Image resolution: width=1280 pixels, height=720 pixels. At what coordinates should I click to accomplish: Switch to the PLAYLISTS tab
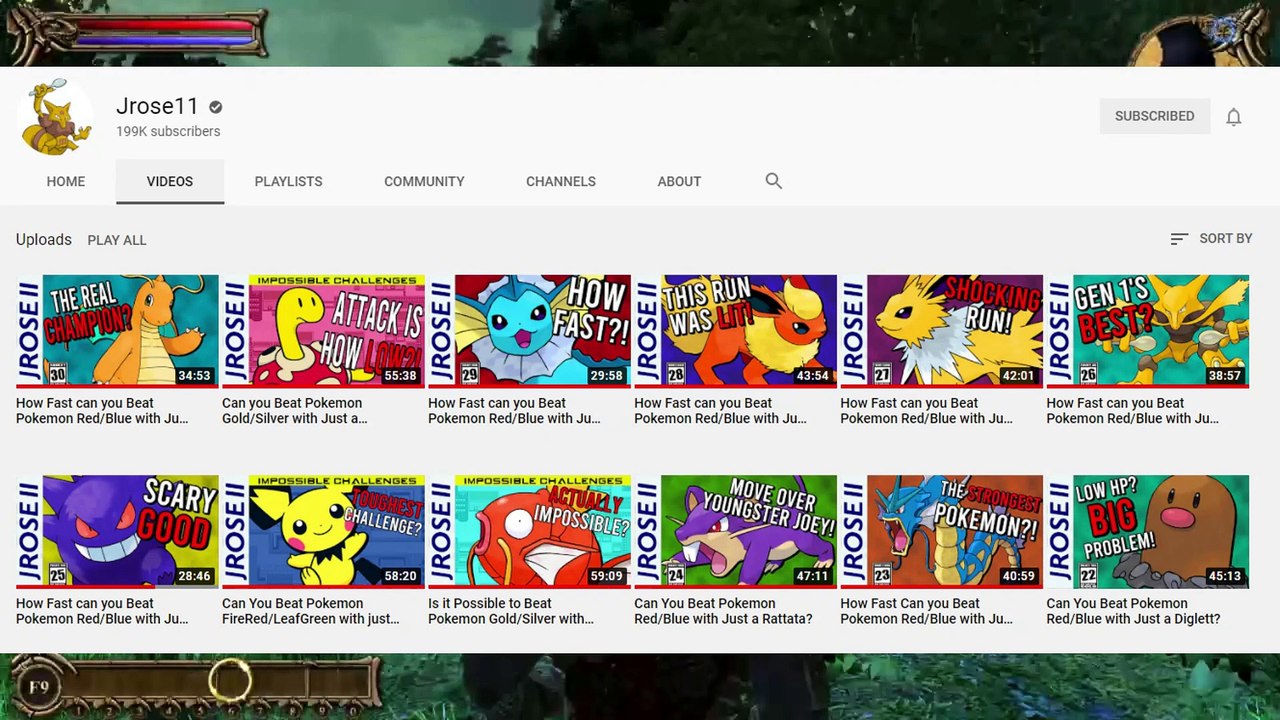click(288, 181)
